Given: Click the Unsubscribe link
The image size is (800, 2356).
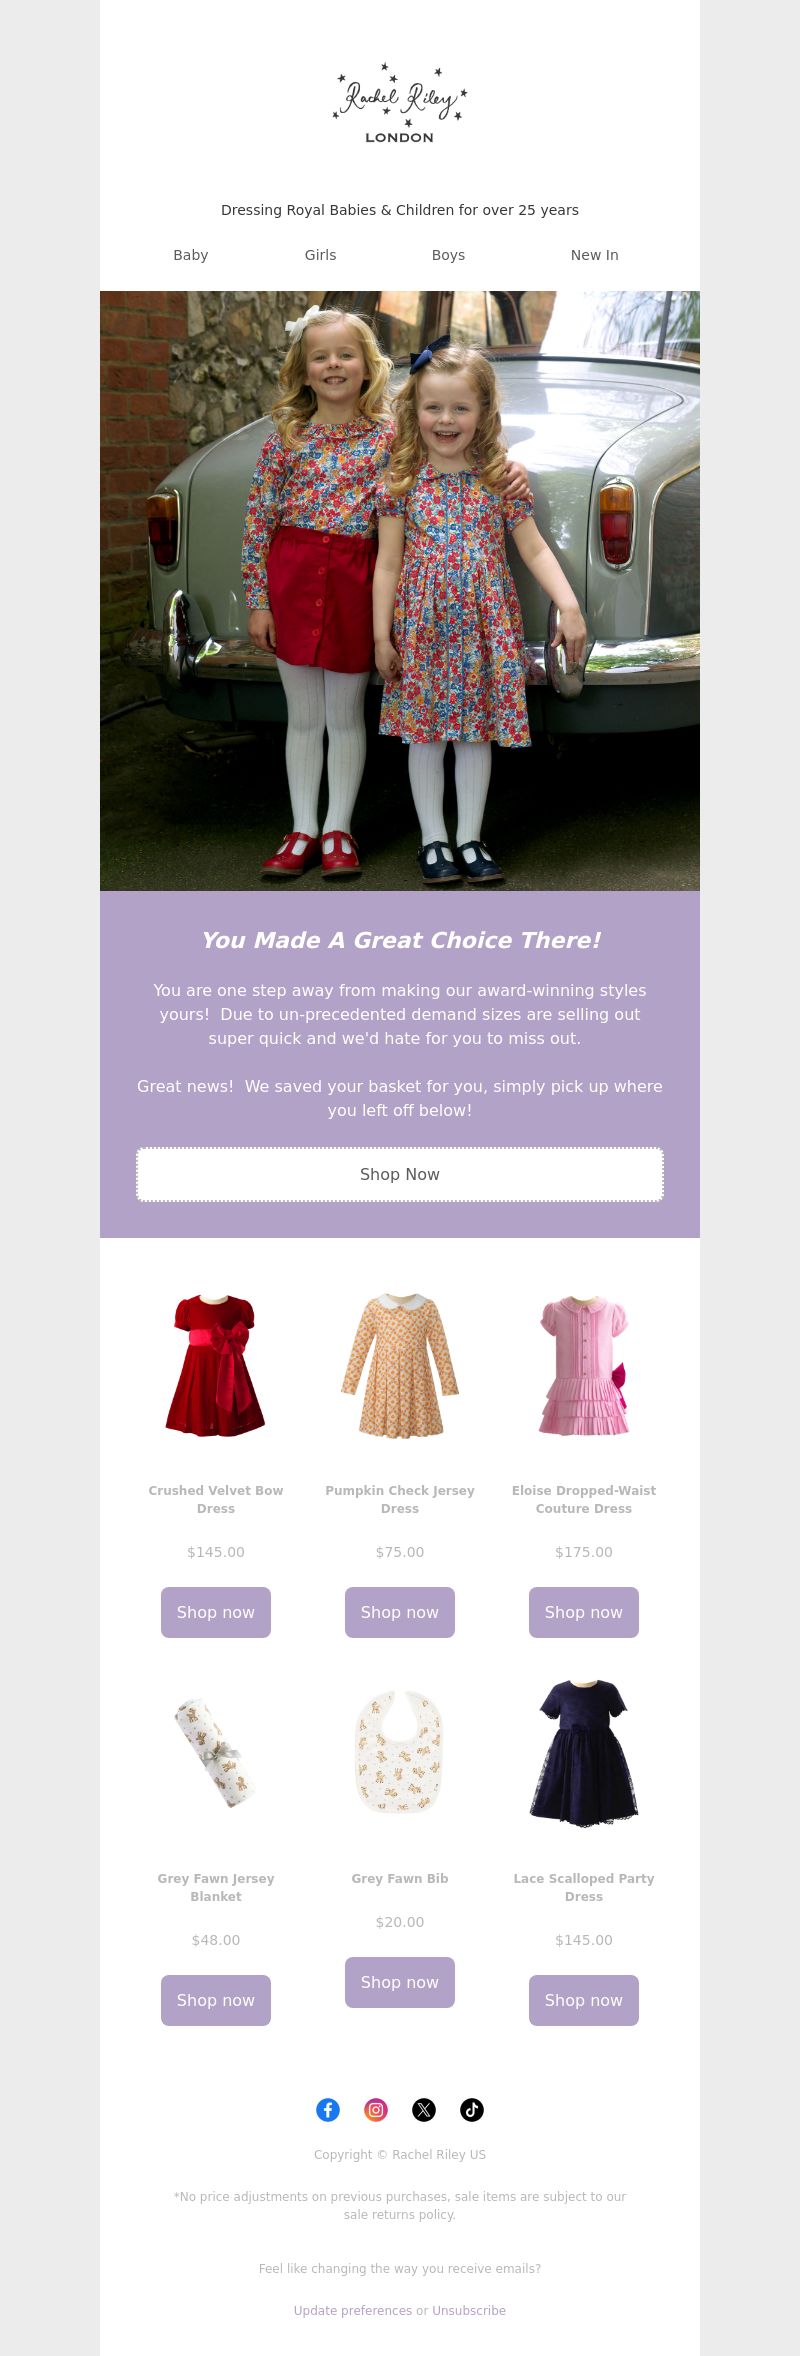Looking at the screenshot, I should click(x=469, y=2311).
